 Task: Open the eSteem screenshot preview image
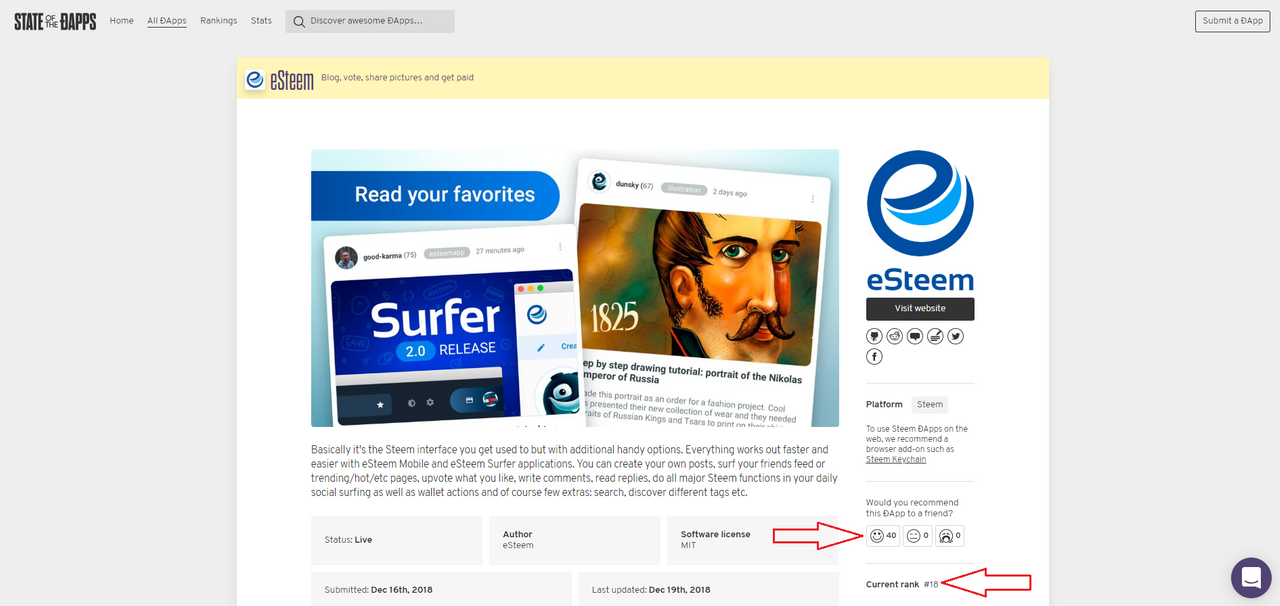pos(575,288)
